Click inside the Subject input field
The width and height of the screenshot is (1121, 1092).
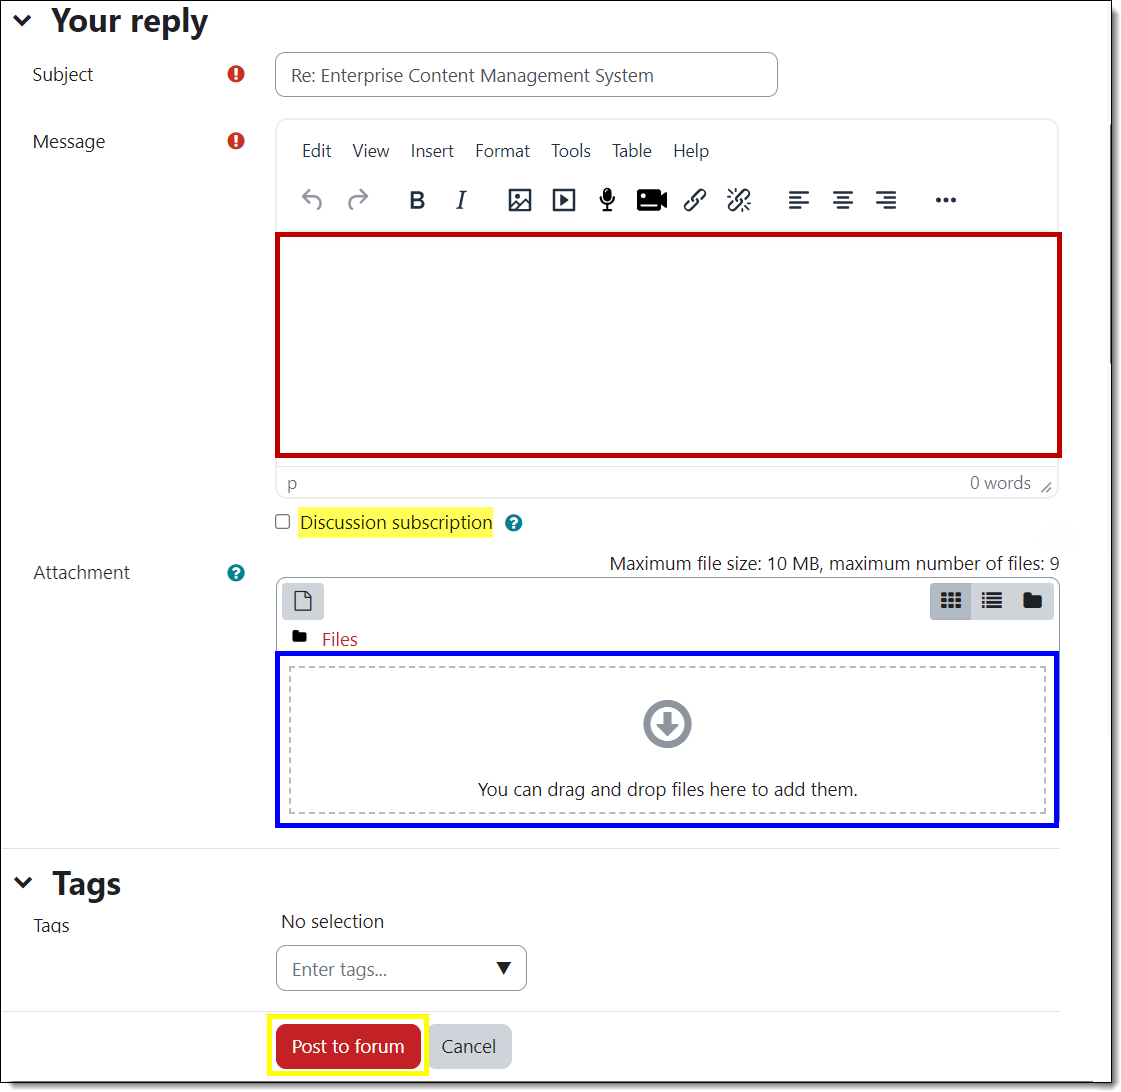526,74
